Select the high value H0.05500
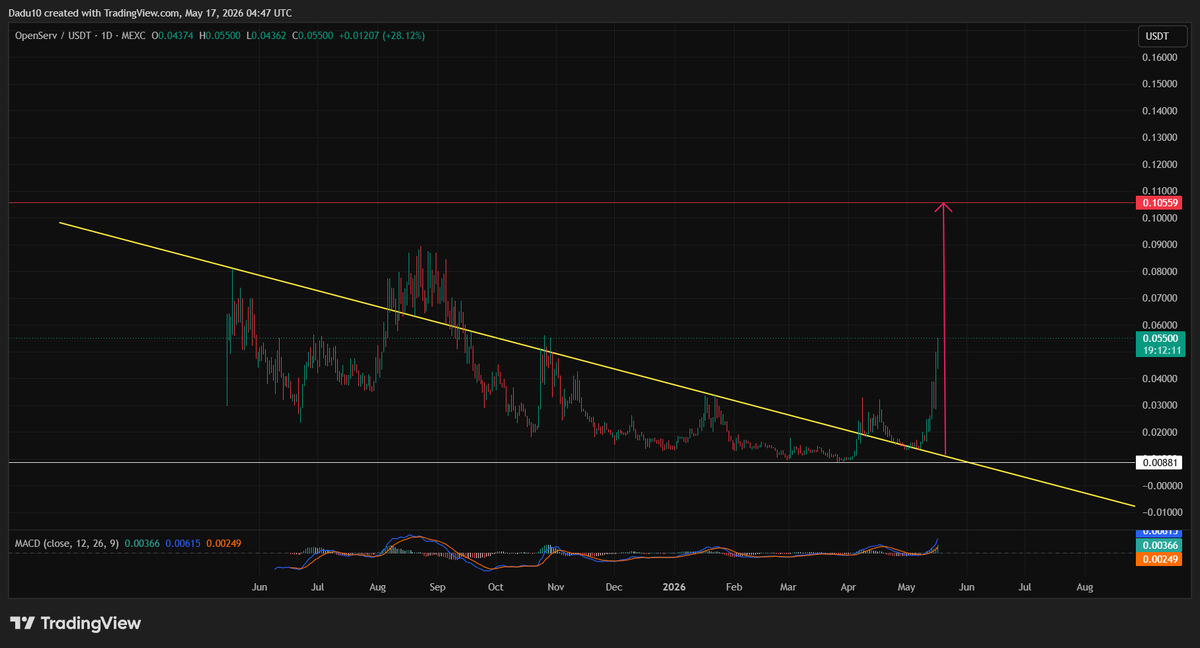Image resolution: width=1200 pixels, height=648 pixels. [x=221, y=35]
